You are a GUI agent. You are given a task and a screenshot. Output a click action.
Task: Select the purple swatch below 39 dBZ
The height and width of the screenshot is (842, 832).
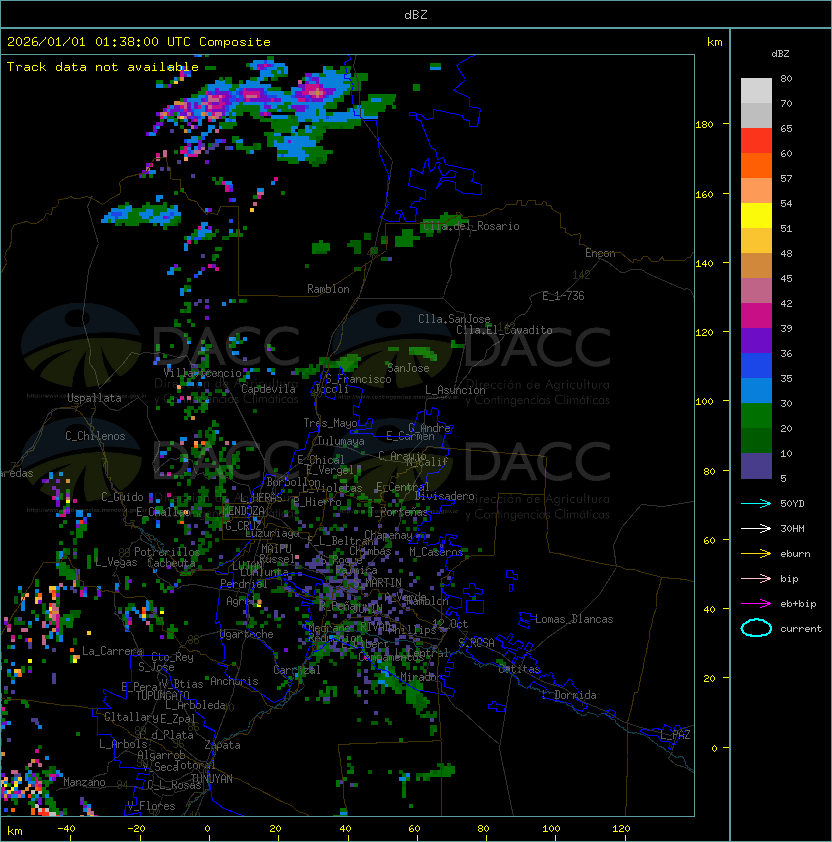[x=756, y=341]
